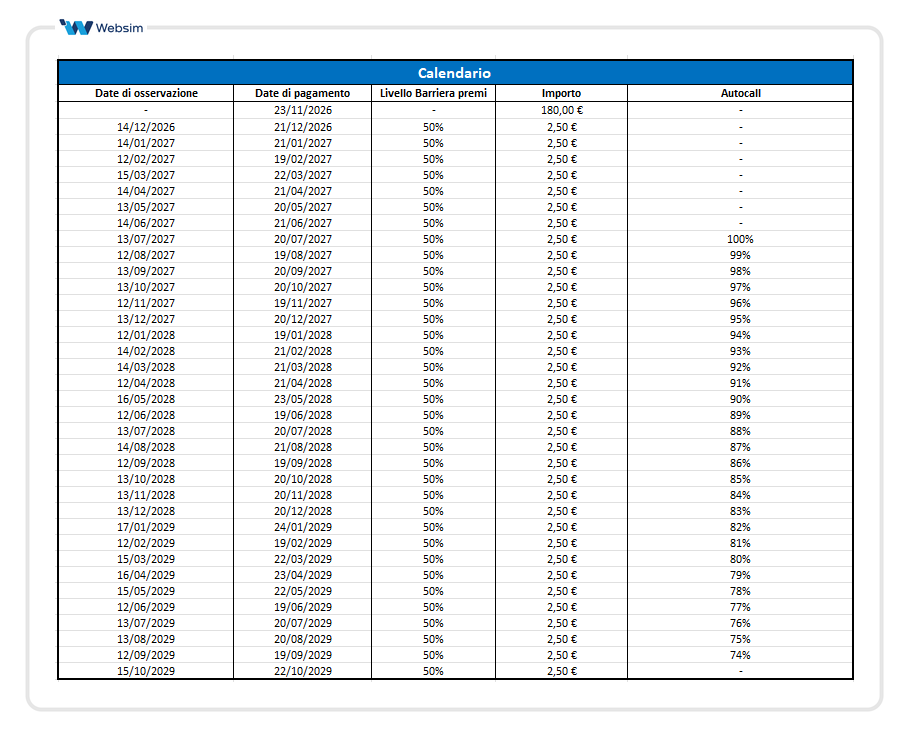Select the 92% autocall value

coord(740,367)
